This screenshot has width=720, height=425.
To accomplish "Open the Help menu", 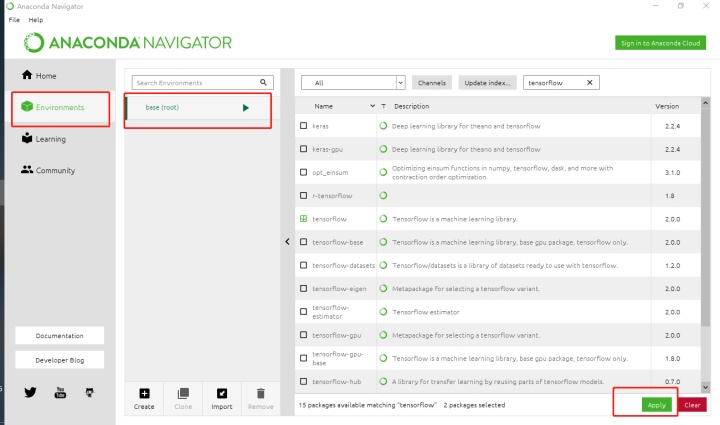I will point(36,20).
